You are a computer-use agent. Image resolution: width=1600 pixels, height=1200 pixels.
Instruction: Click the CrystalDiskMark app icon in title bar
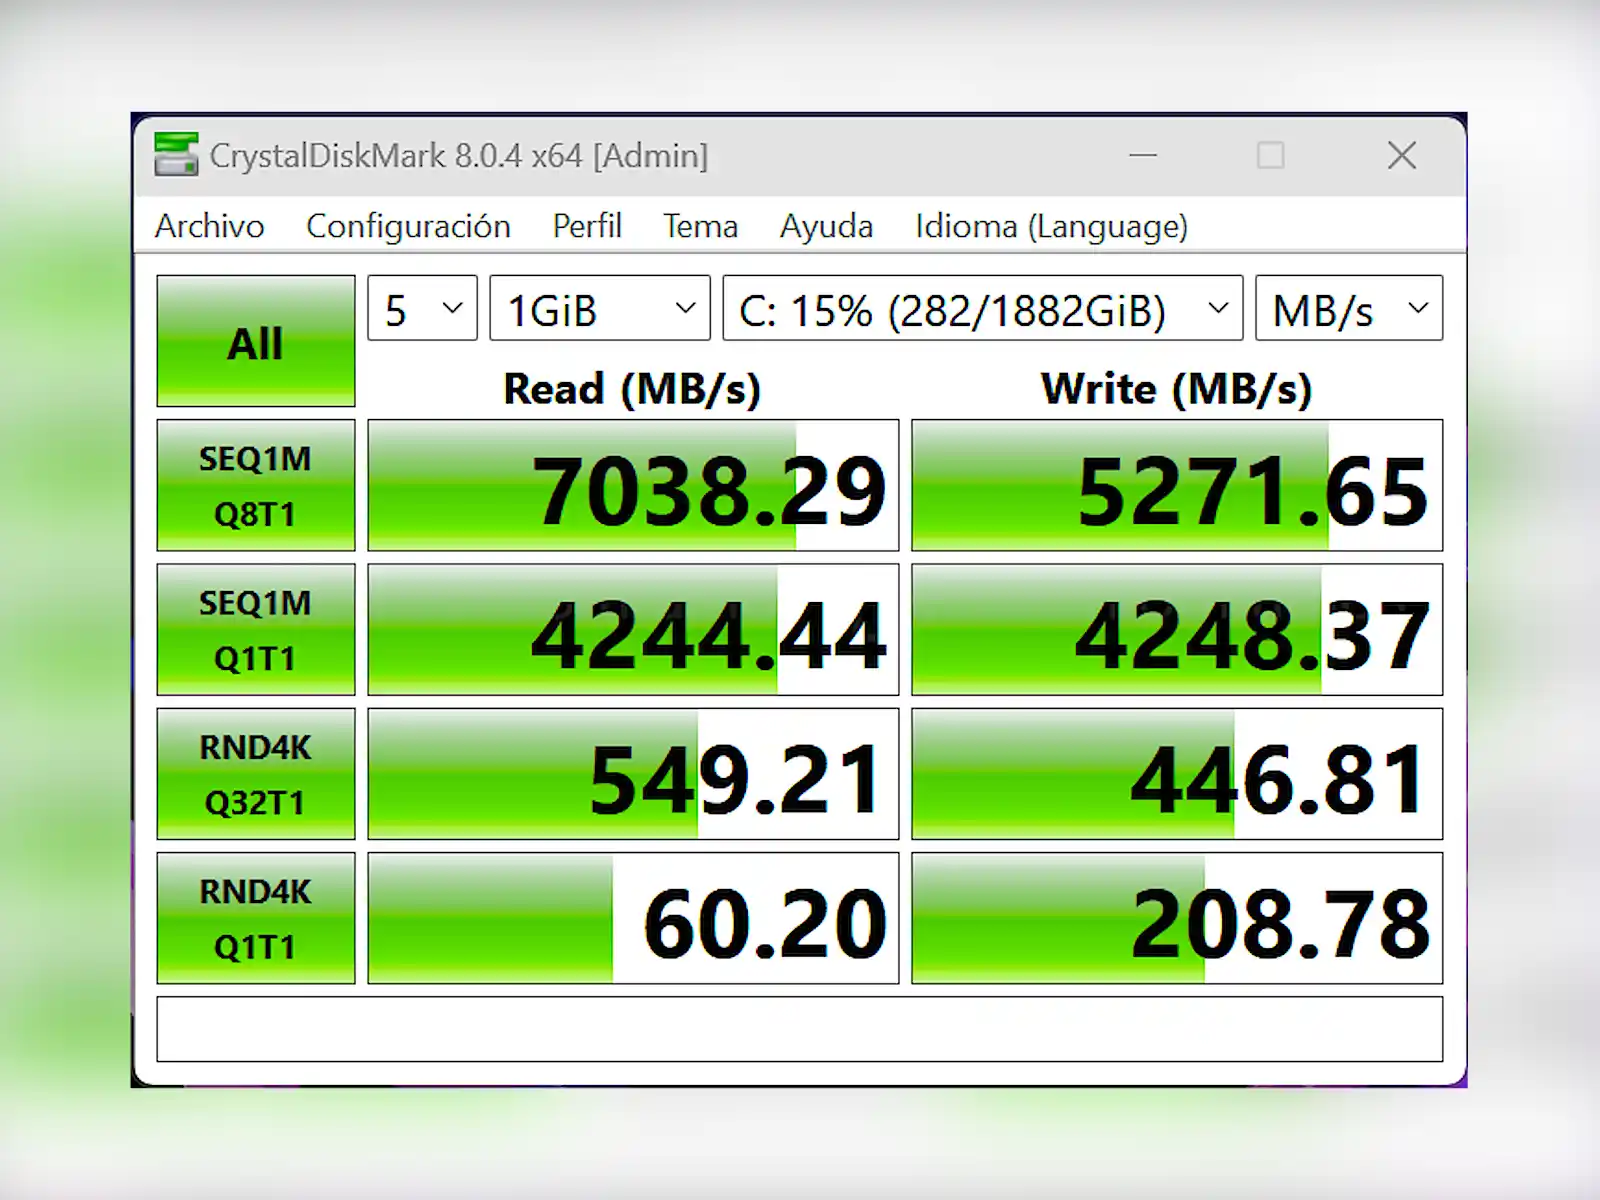click(176, 155)
